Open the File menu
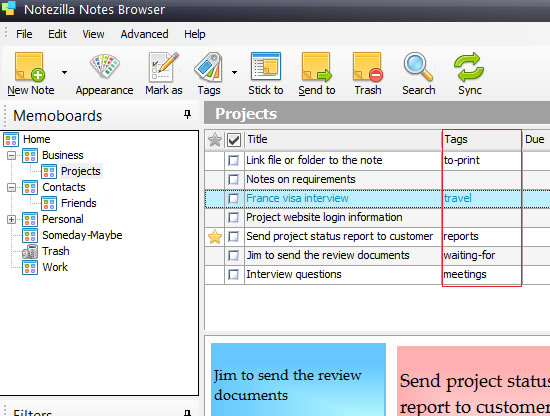The image size is (550, 416). tap(24, 34)
